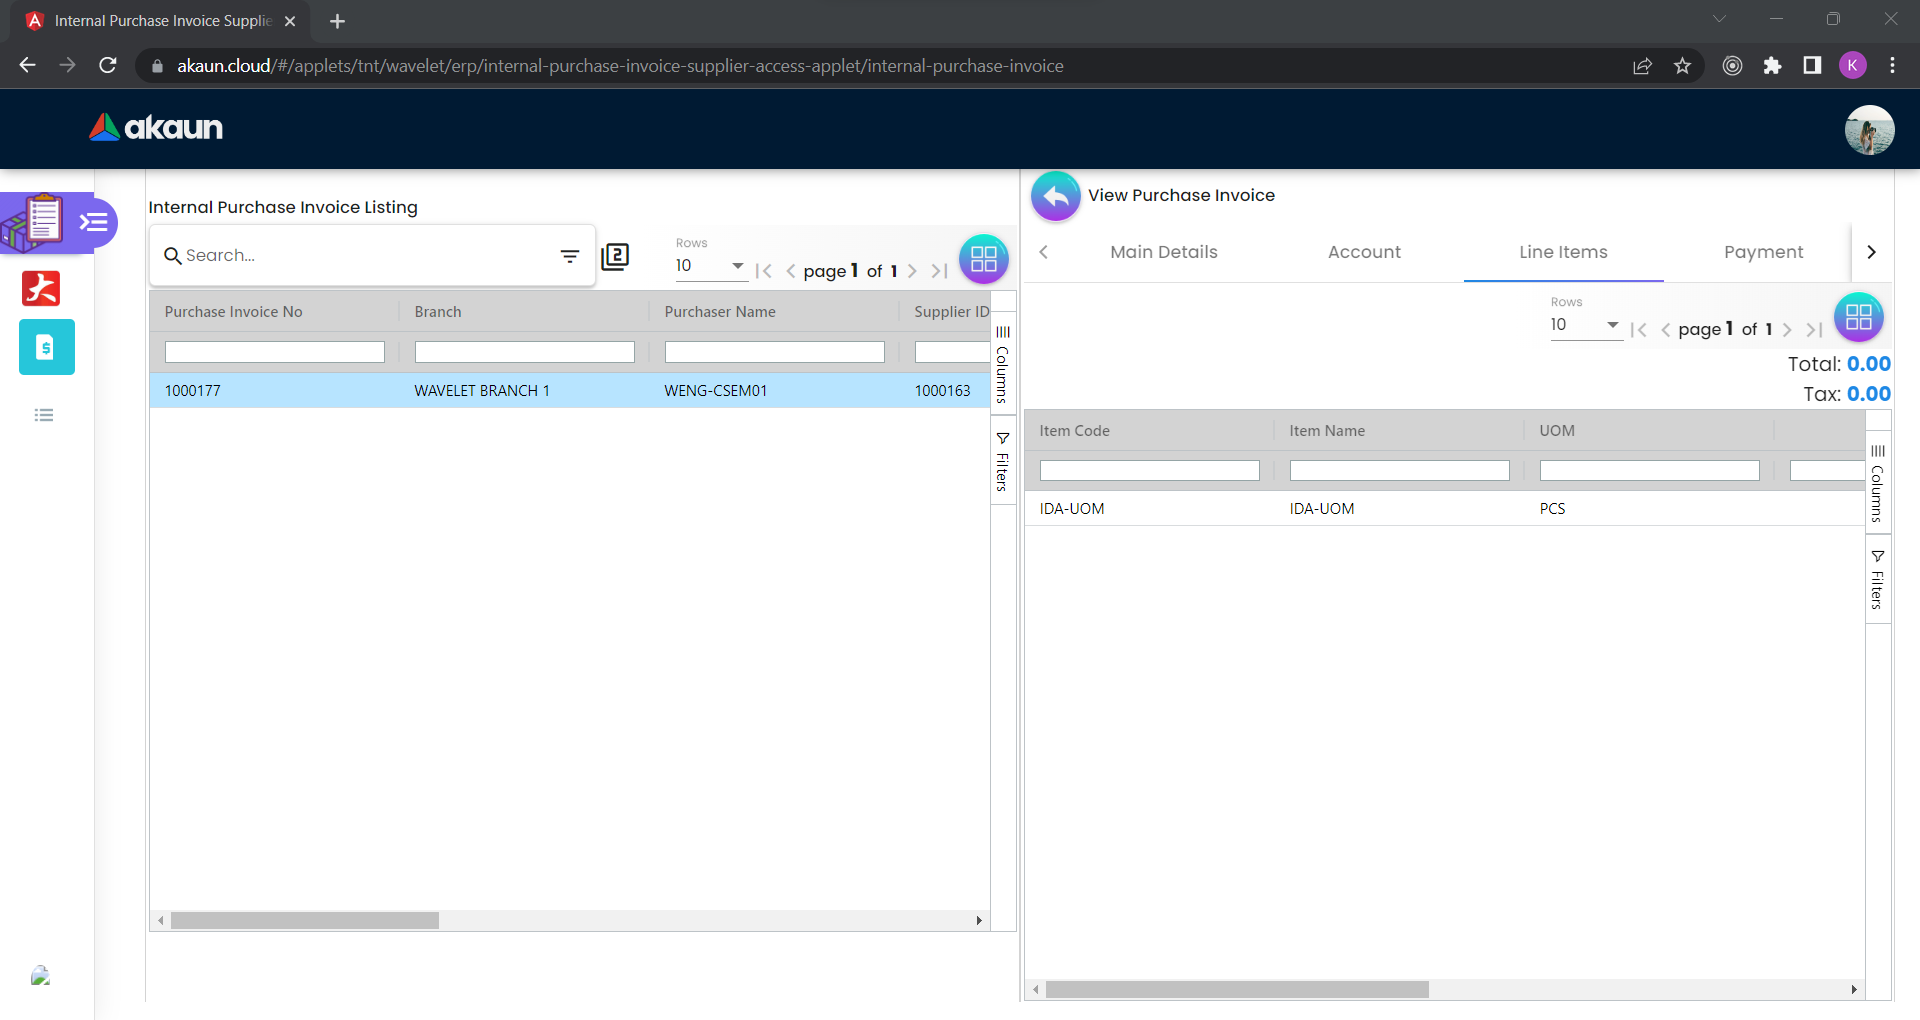This screenshot has width=1920, height=1020.
Task: Click the blue back arrow beside View Purchase Invoice
Action: 1055,196
